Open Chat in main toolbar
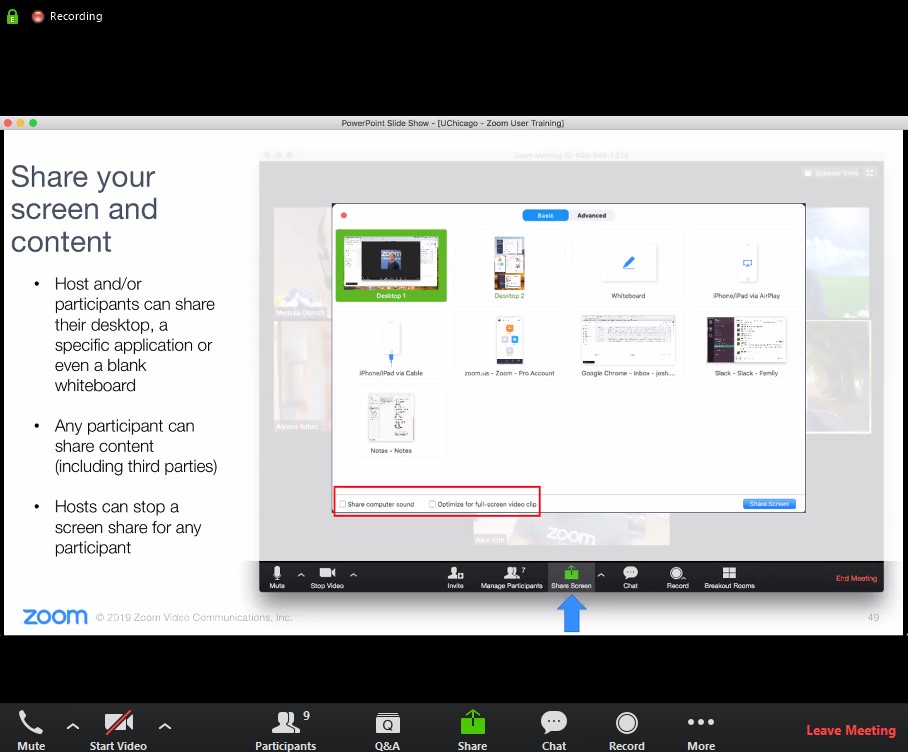This screenshot has width=908, height=752. 554,729
